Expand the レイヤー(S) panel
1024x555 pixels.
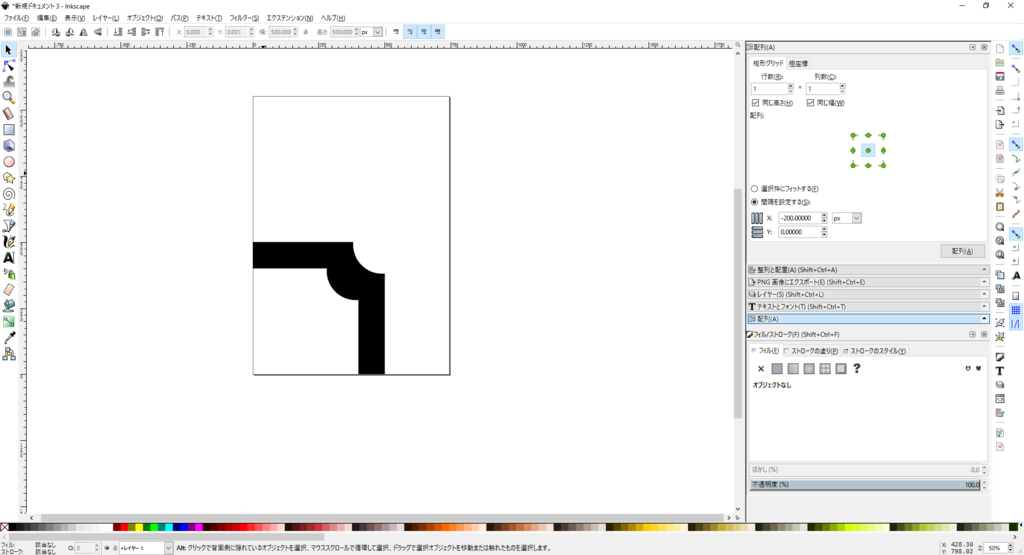pos(867,294)
